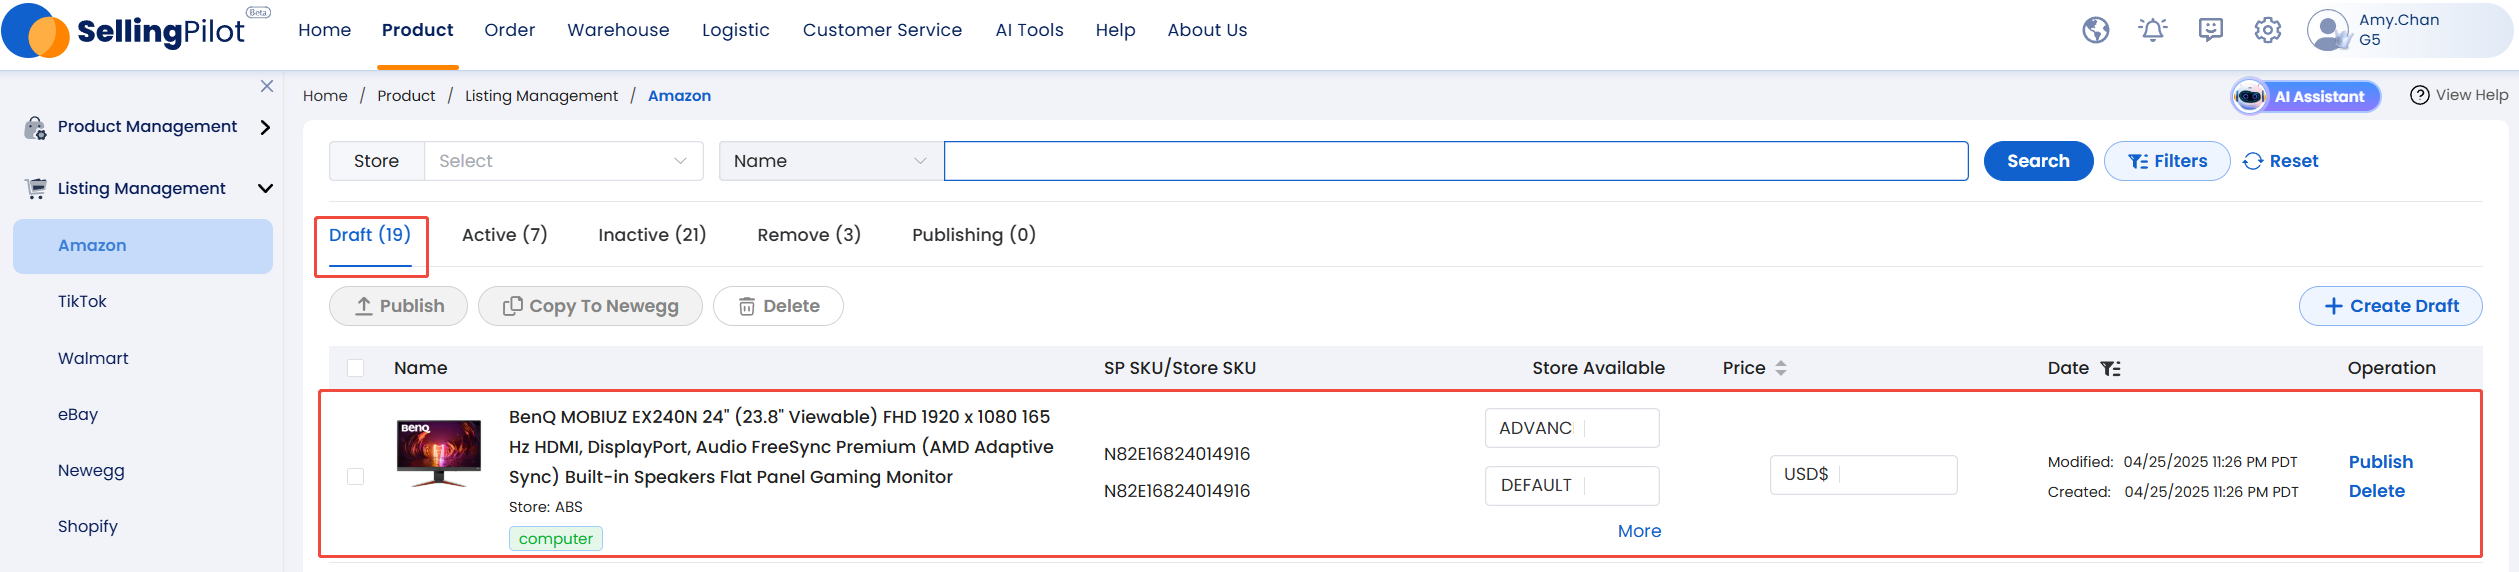The image size is (2519, 572).
Task: Open the notifications bell icon
Action: [x=2153, y=30]
